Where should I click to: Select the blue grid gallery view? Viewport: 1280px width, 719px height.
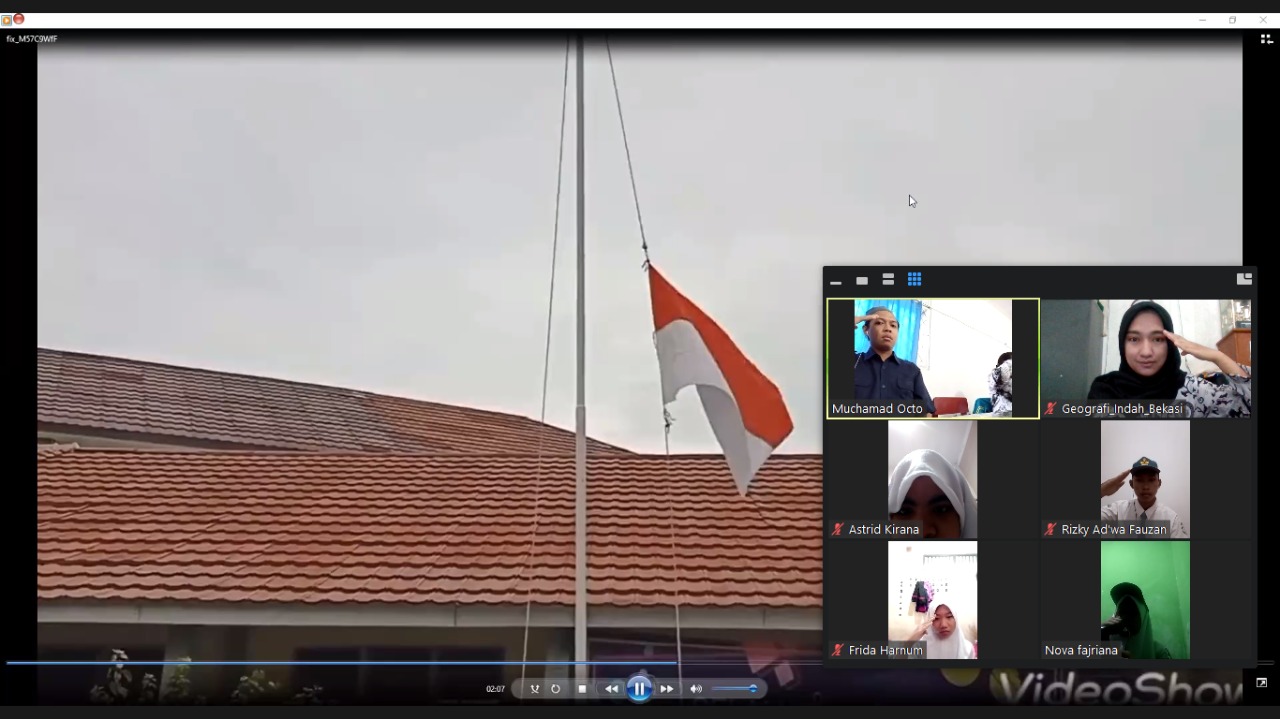[x=914, y=280]
